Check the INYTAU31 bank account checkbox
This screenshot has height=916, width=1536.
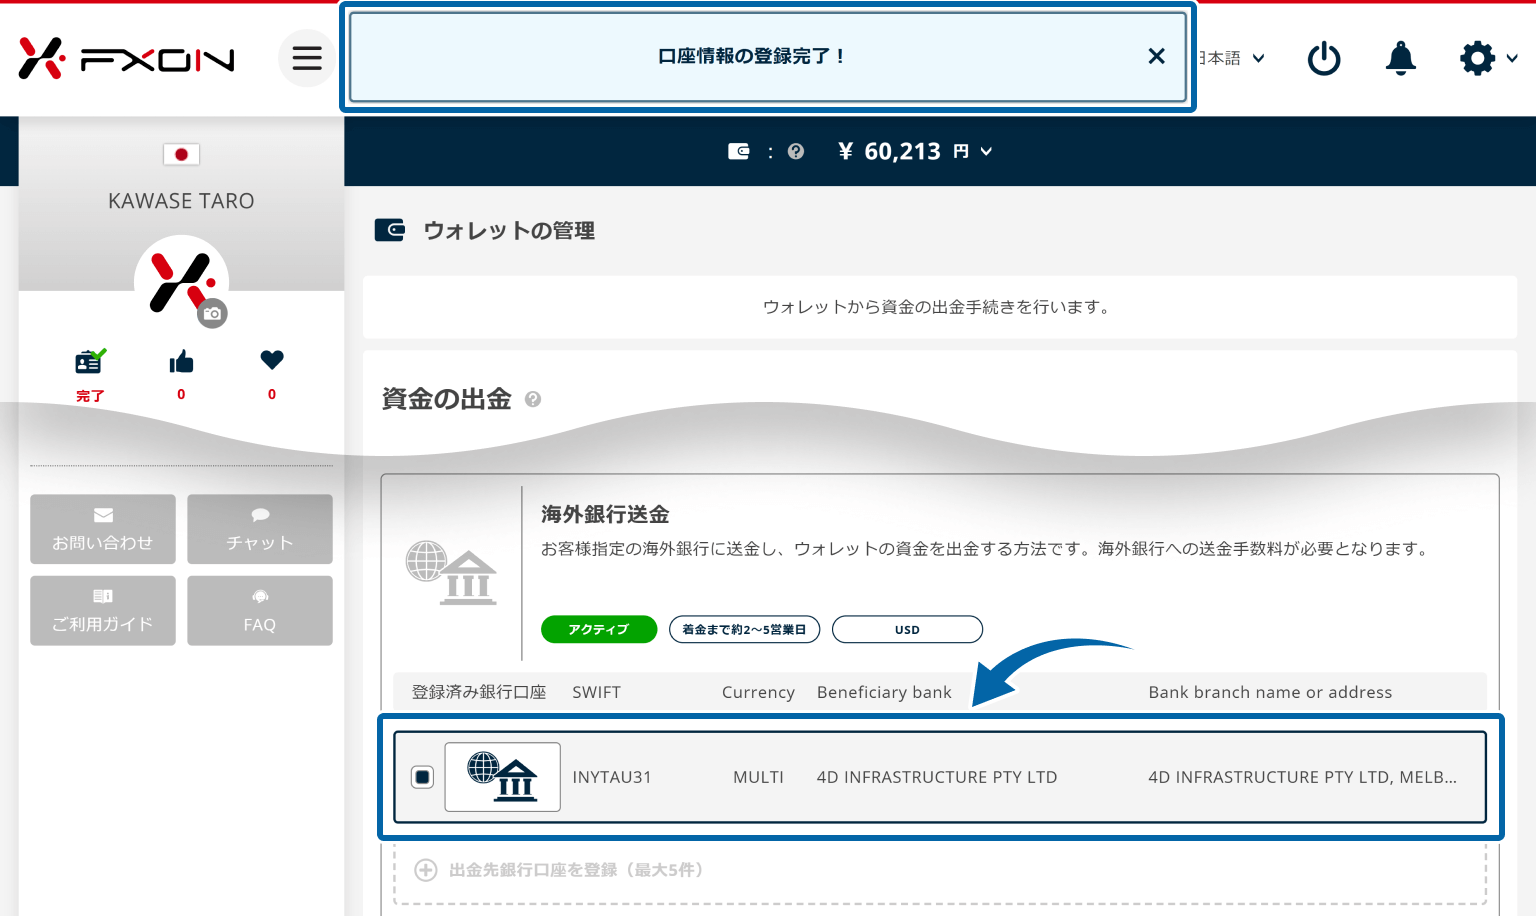(x=423, y=777)
